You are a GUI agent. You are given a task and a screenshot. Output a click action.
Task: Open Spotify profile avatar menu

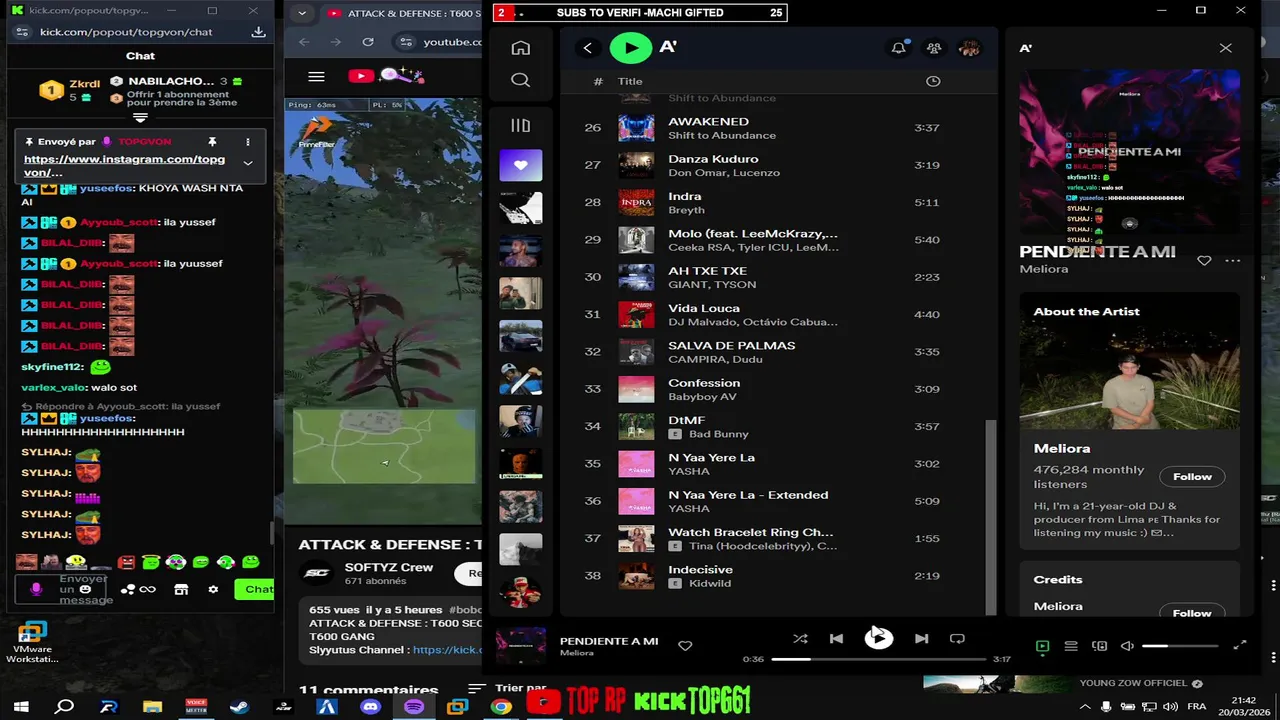tap(968, 48)
